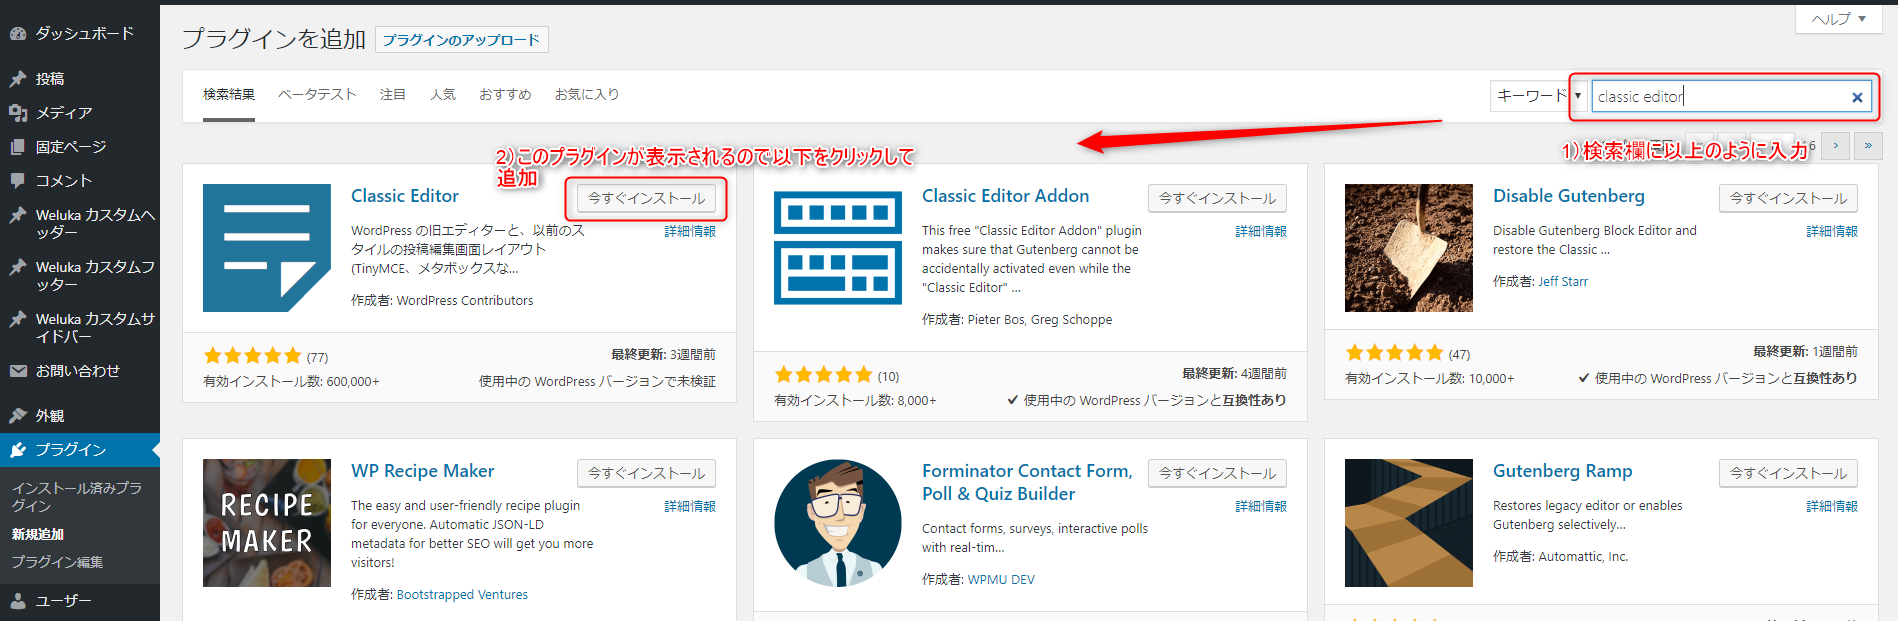Click the Posts (投稿) pin icon
This screenshot has width=1898, height=621.
(x=18, y=78)
